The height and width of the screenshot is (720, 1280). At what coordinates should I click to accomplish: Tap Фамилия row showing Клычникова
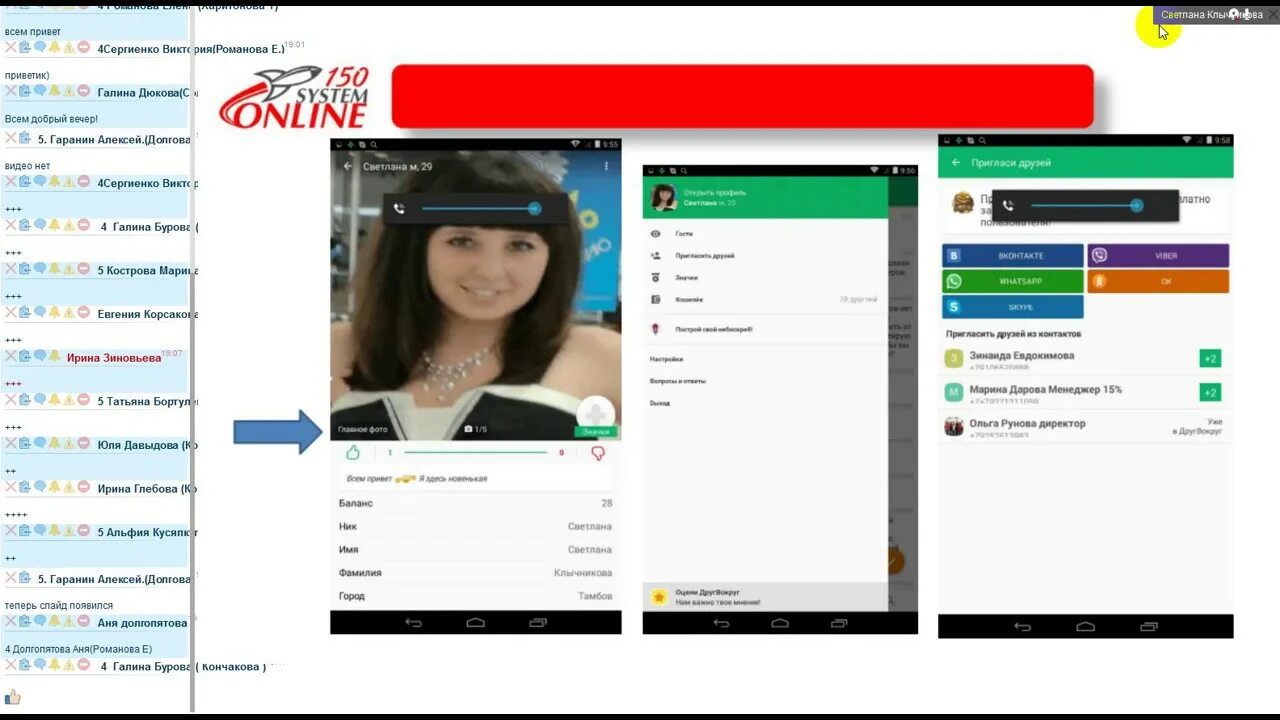tap(475, 573)
